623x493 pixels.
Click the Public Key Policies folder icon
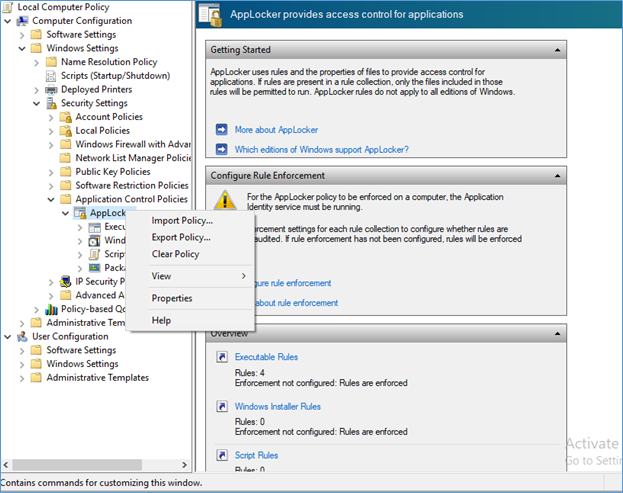pyautogui.click(x=65, y=172)
